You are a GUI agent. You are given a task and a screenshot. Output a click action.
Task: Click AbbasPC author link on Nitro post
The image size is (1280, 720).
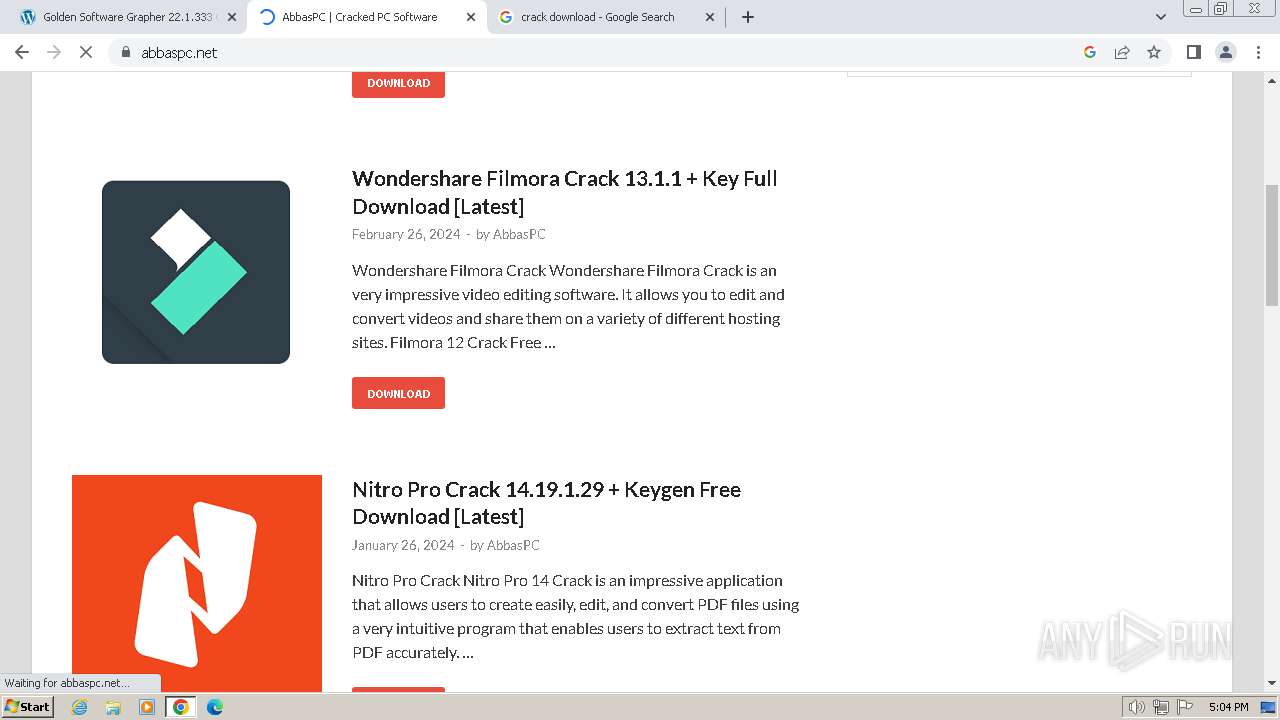[513, 545]
